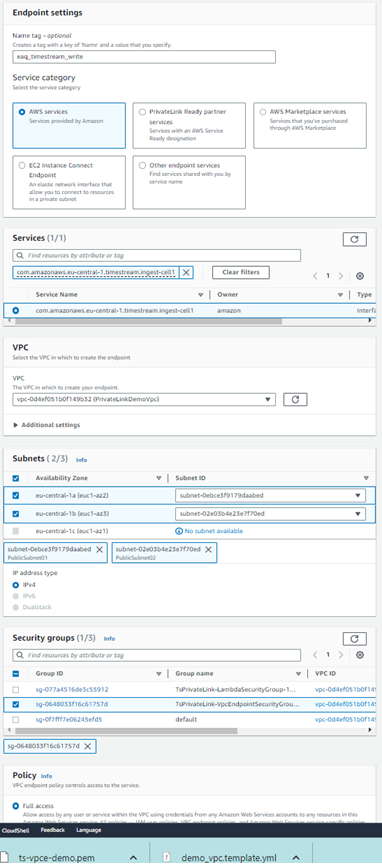
Task: Choose IPv4 address type
Action: [x=15, y=585]
